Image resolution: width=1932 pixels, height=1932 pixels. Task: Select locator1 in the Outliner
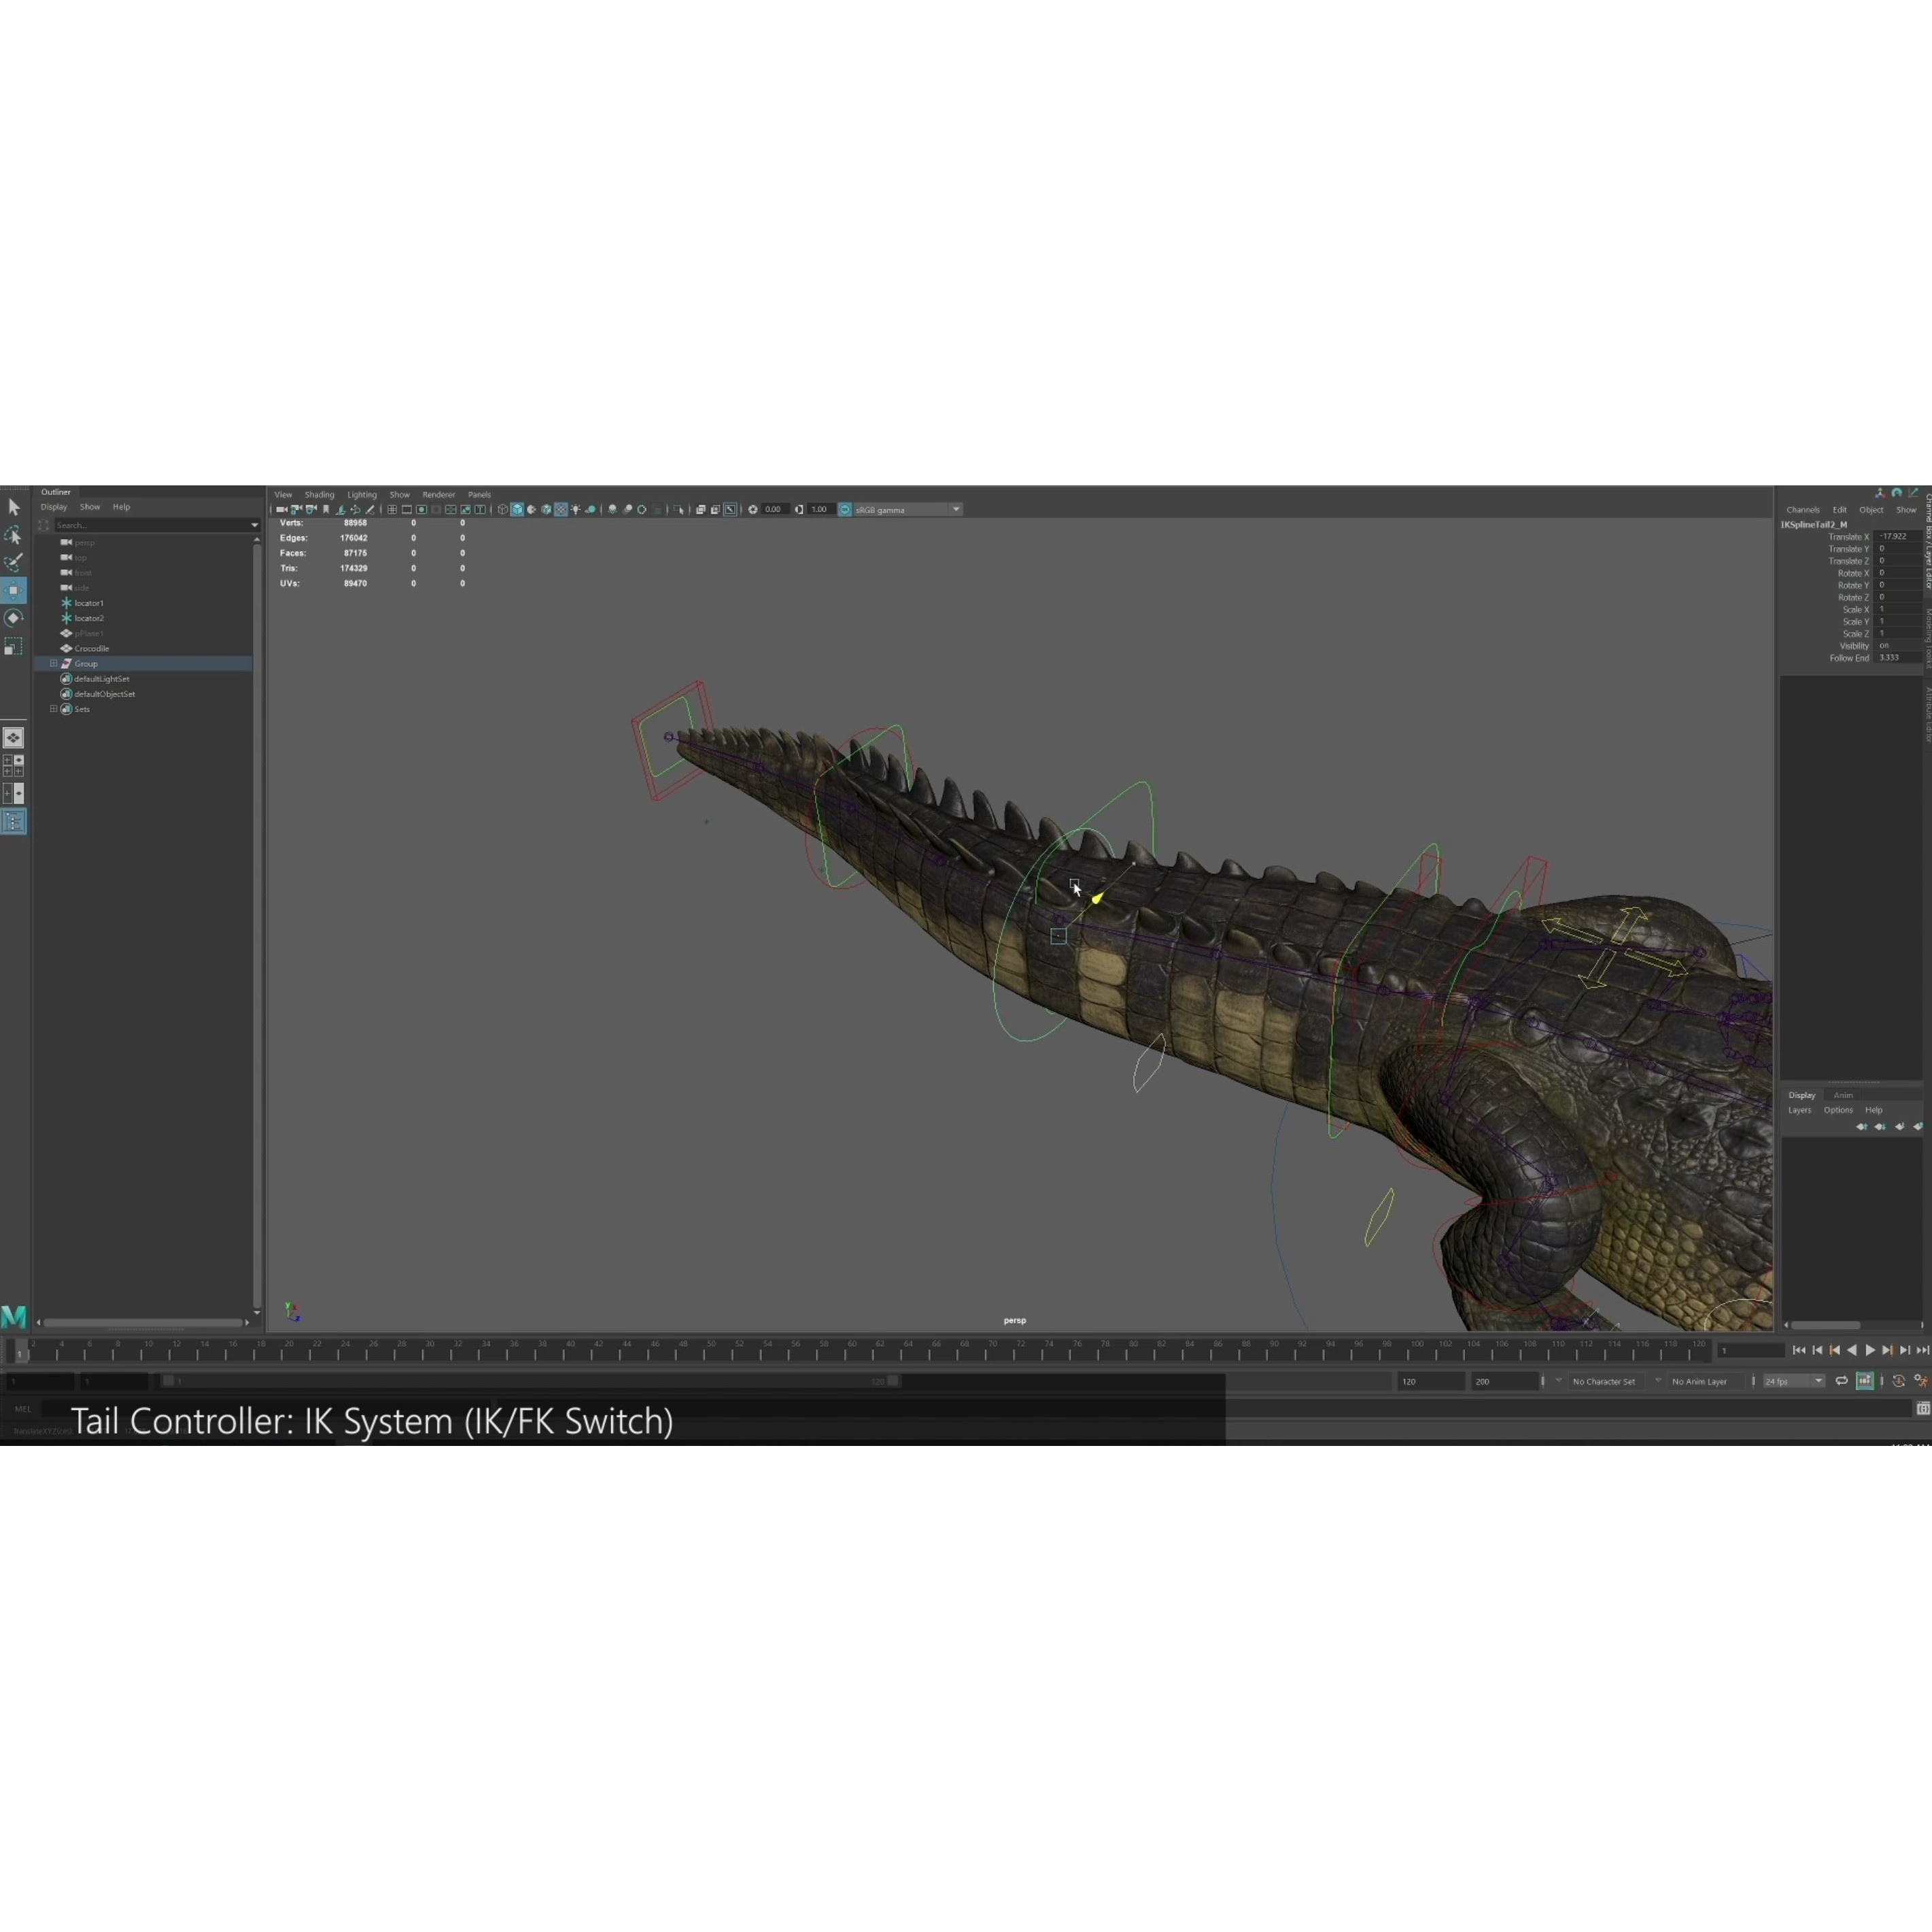click(x=89, y=603)
